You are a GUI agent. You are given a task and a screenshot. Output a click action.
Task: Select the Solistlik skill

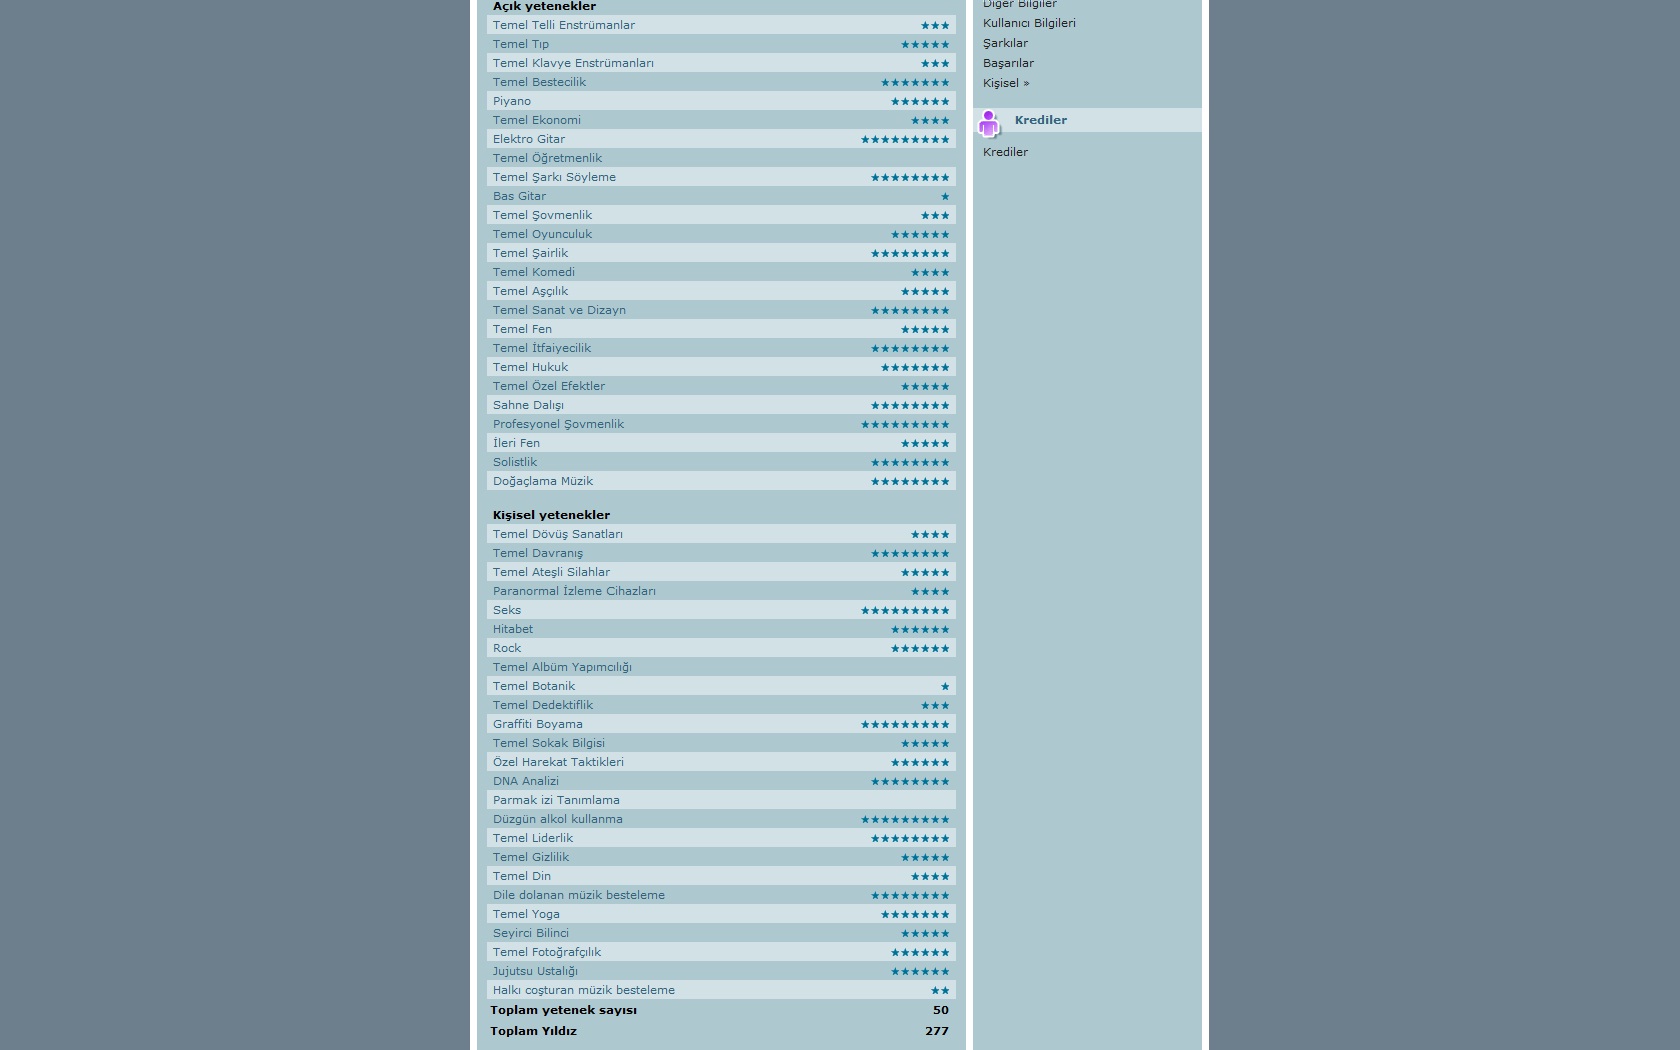pyautogui.click(x=514, y=462)
